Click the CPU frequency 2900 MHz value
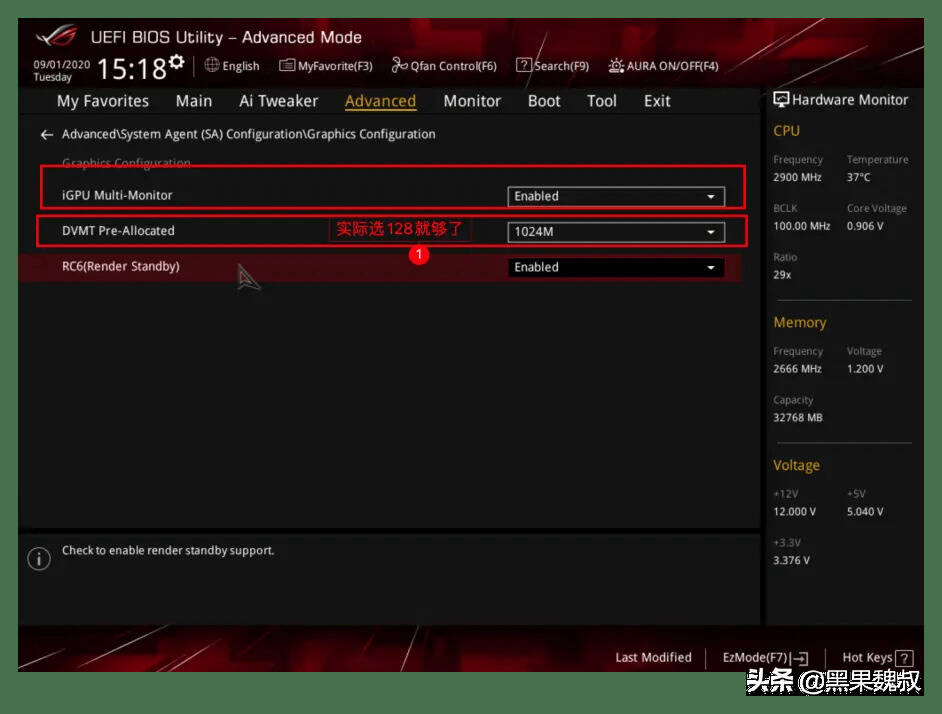The width and height of the screenshot is (942, 714). click(x=797, y=177)
